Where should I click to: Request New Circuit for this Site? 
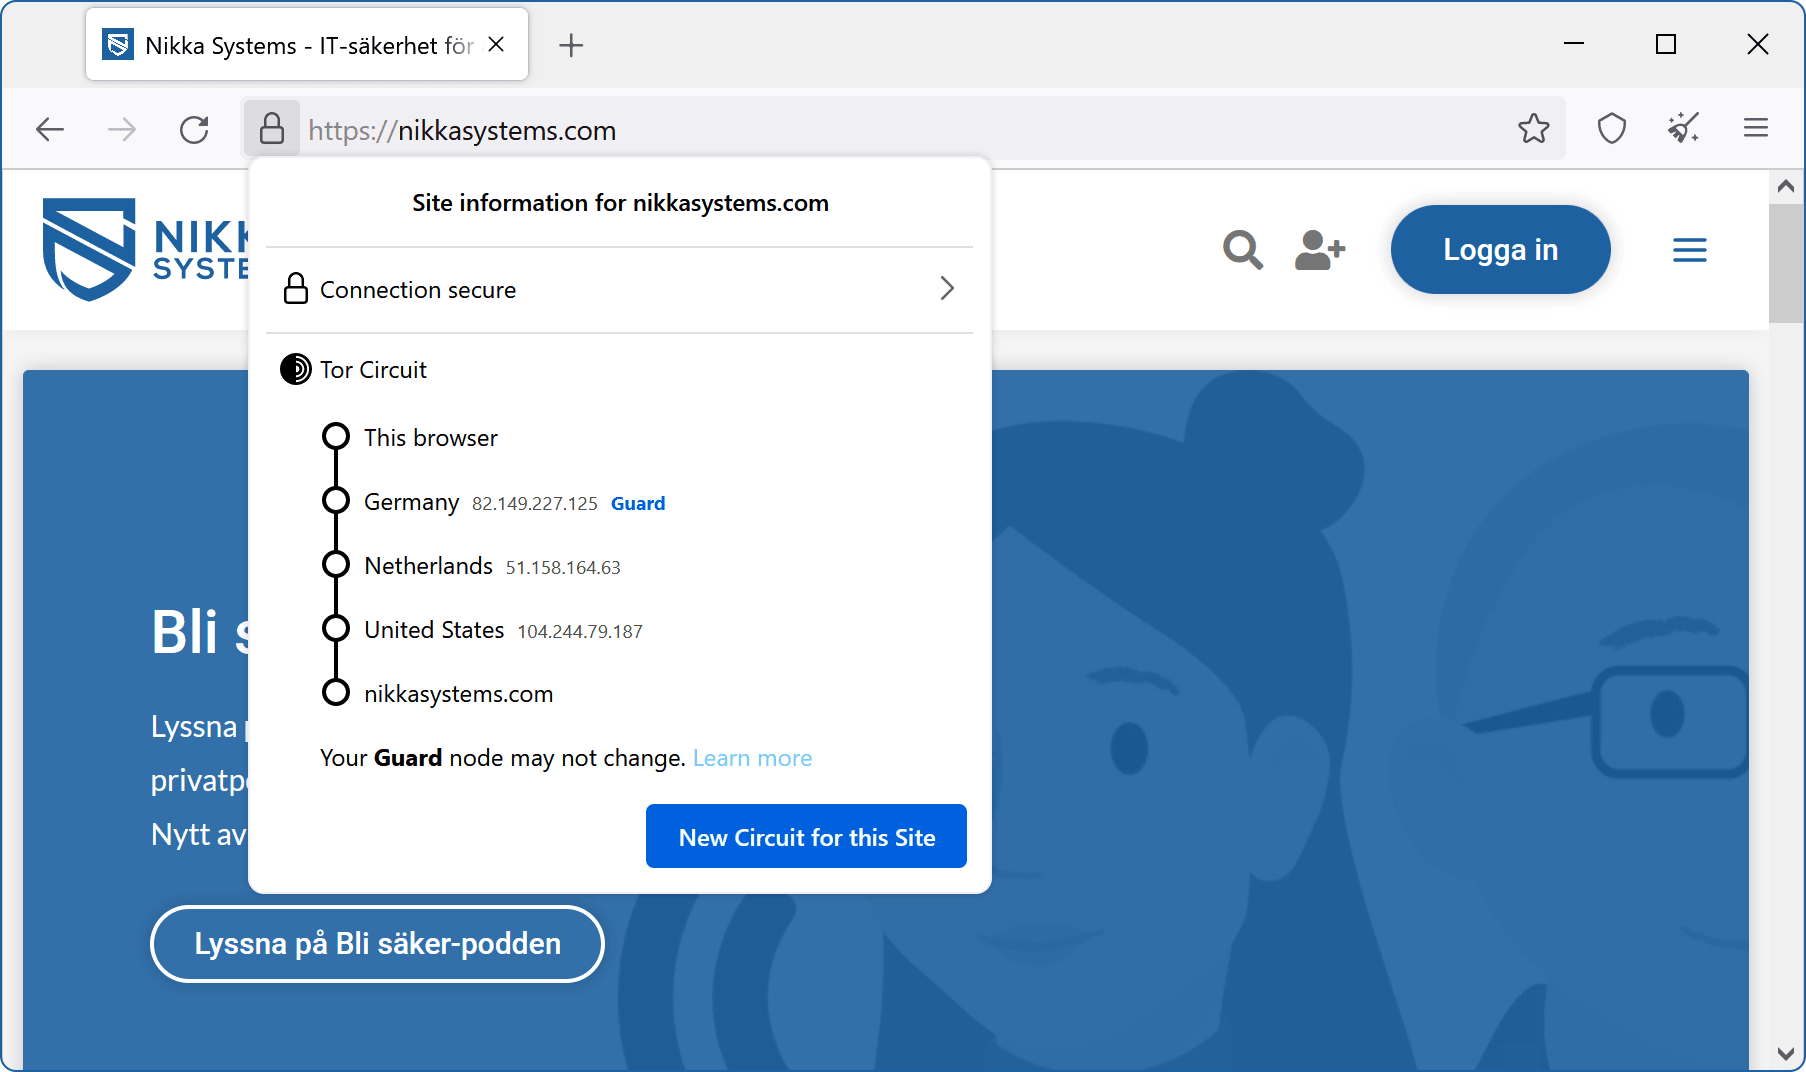click(806, 837)
